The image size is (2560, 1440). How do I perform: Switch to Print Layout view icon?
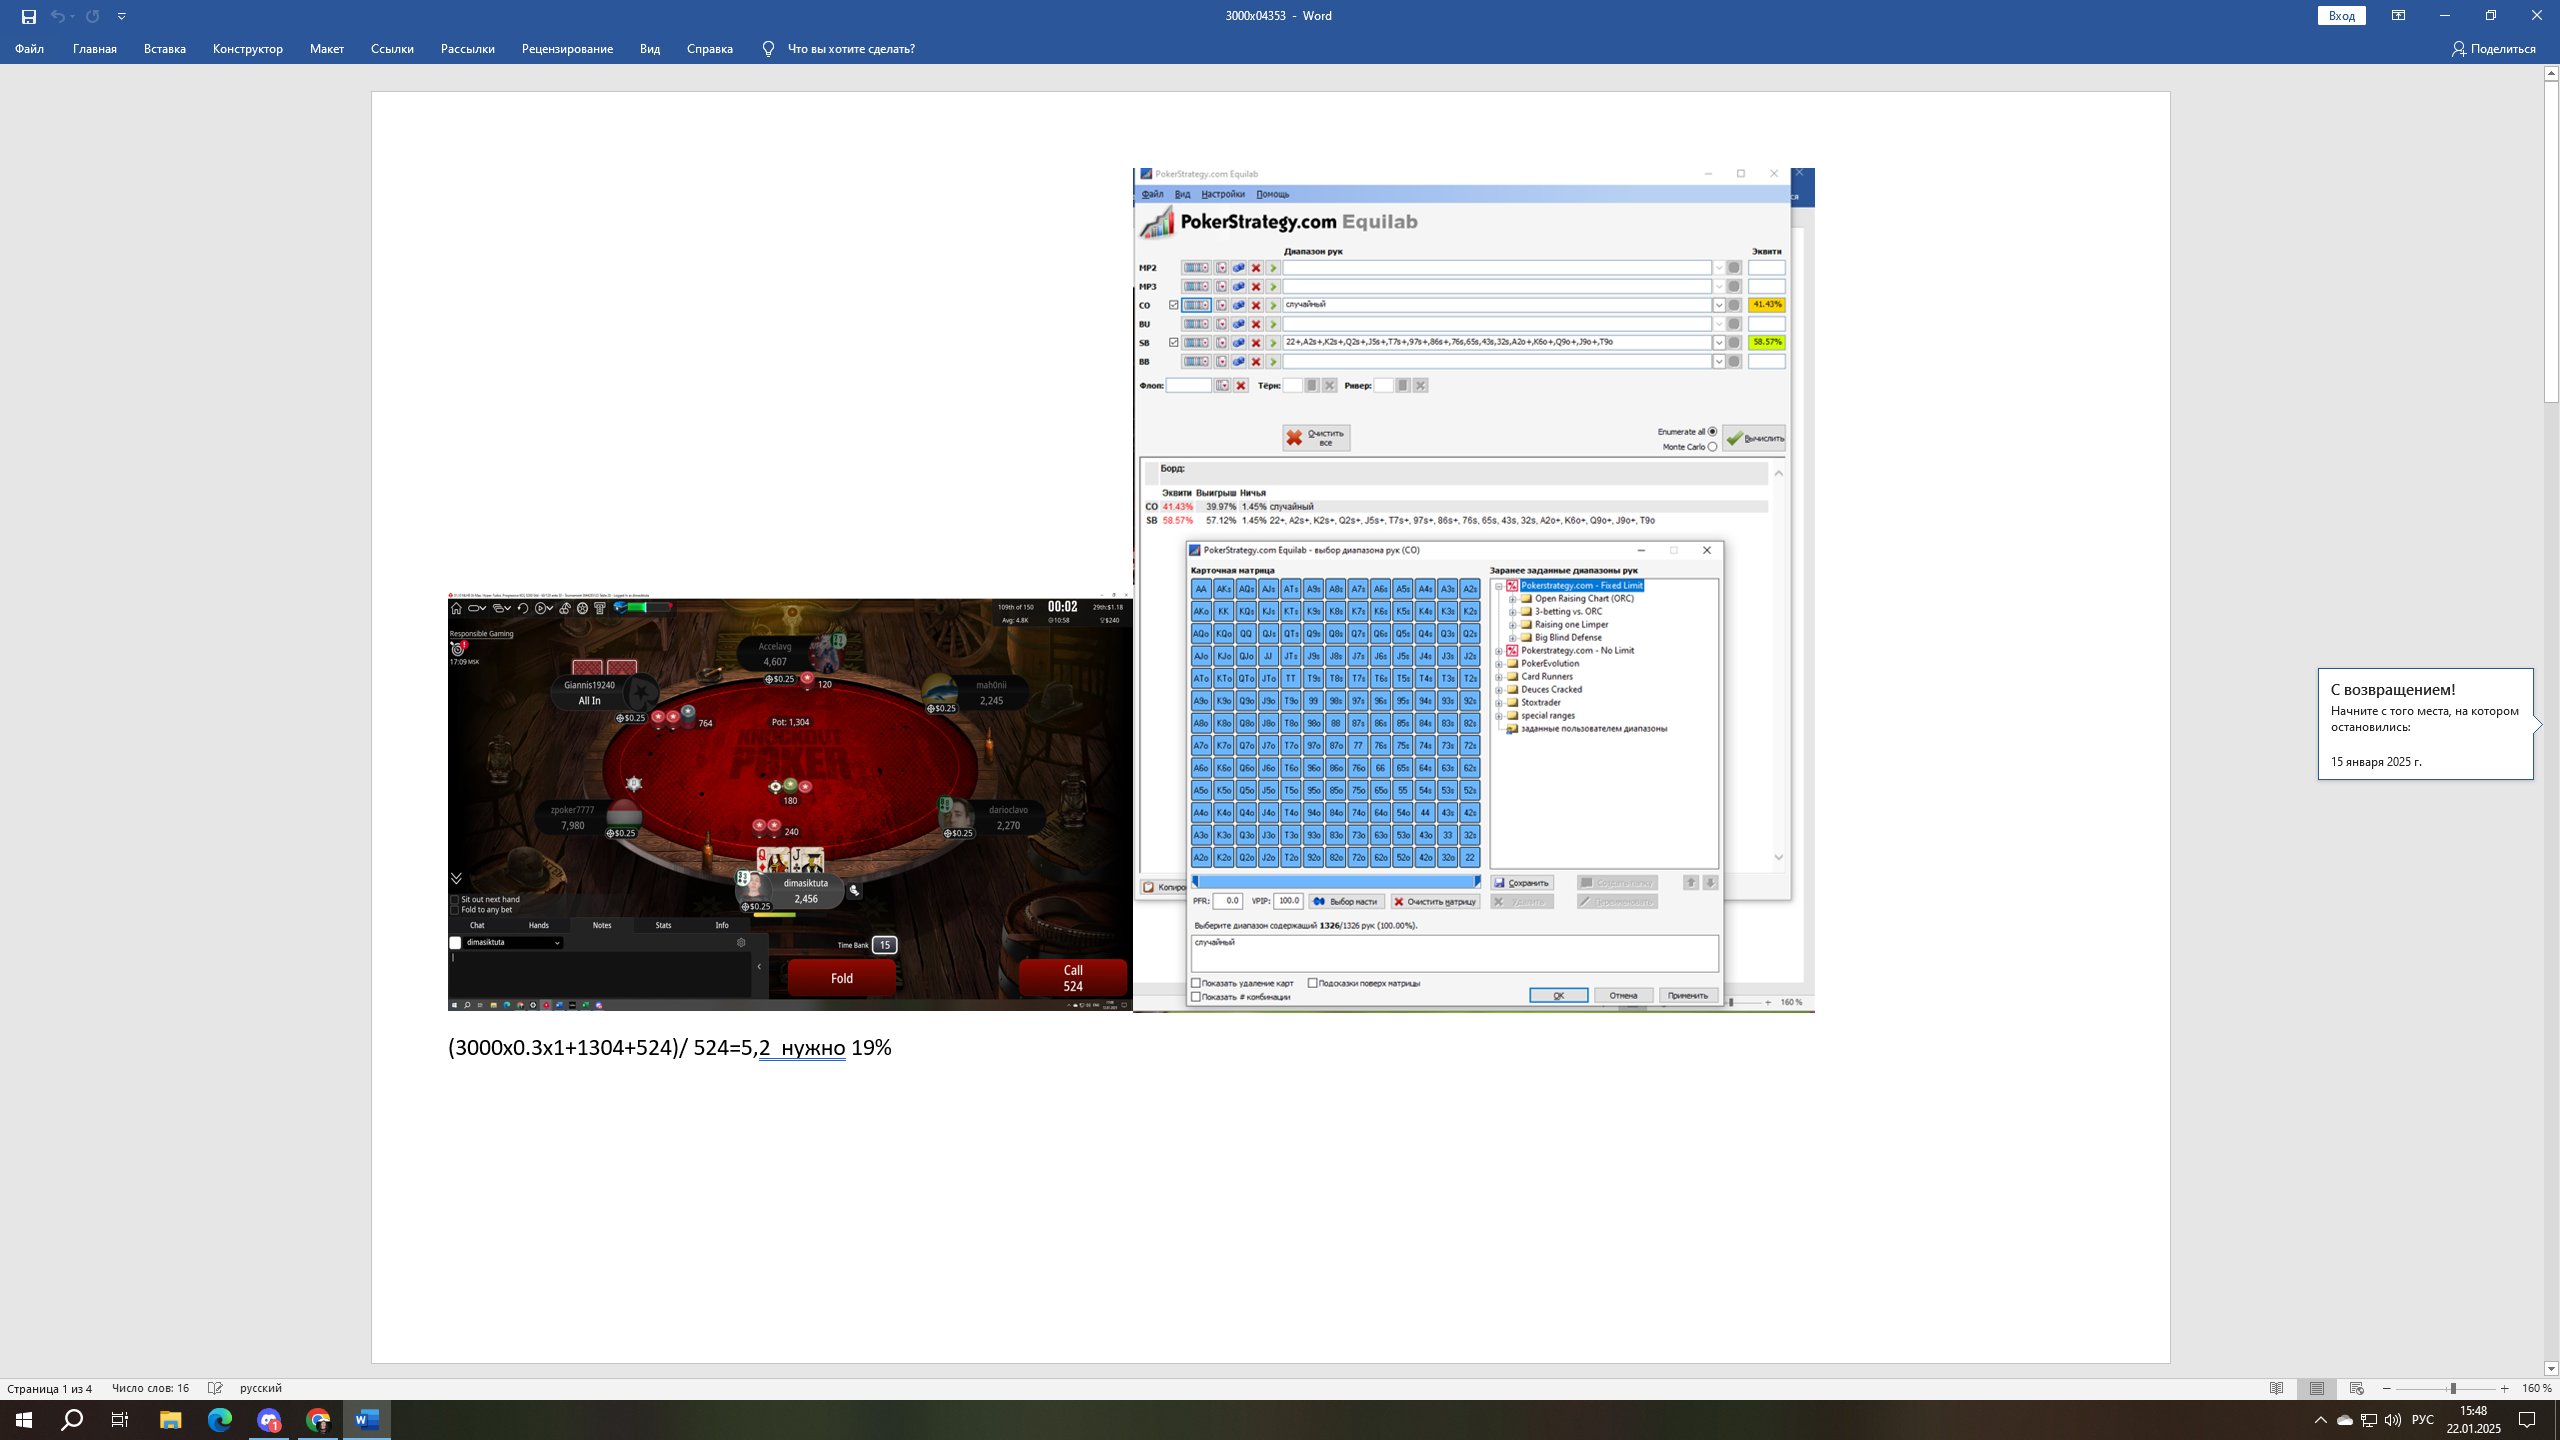(2317, 1388)
